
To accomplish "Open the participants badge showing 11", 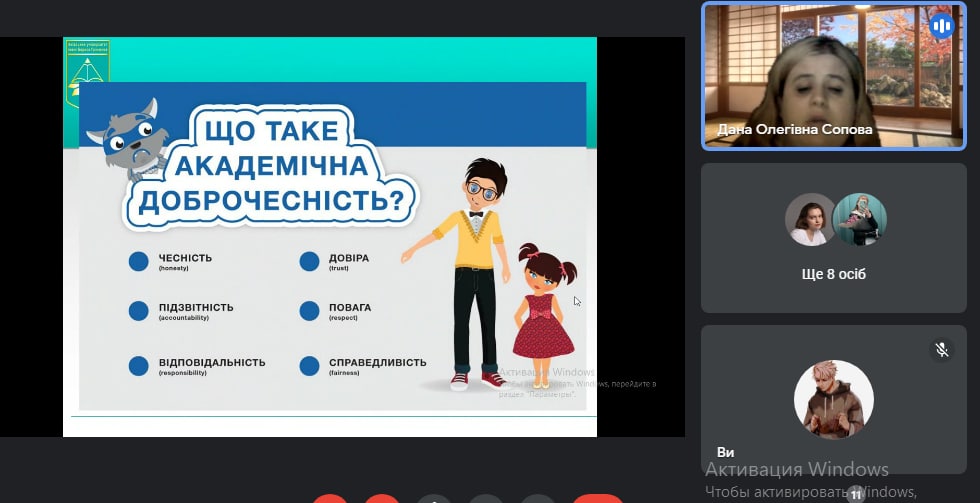I will point(856,493).
